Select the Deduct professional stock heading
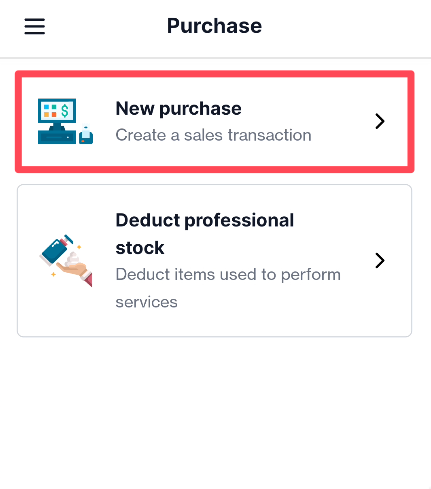Image resolution: width=431 pixels, height=489 pixels. click(205, 234)
